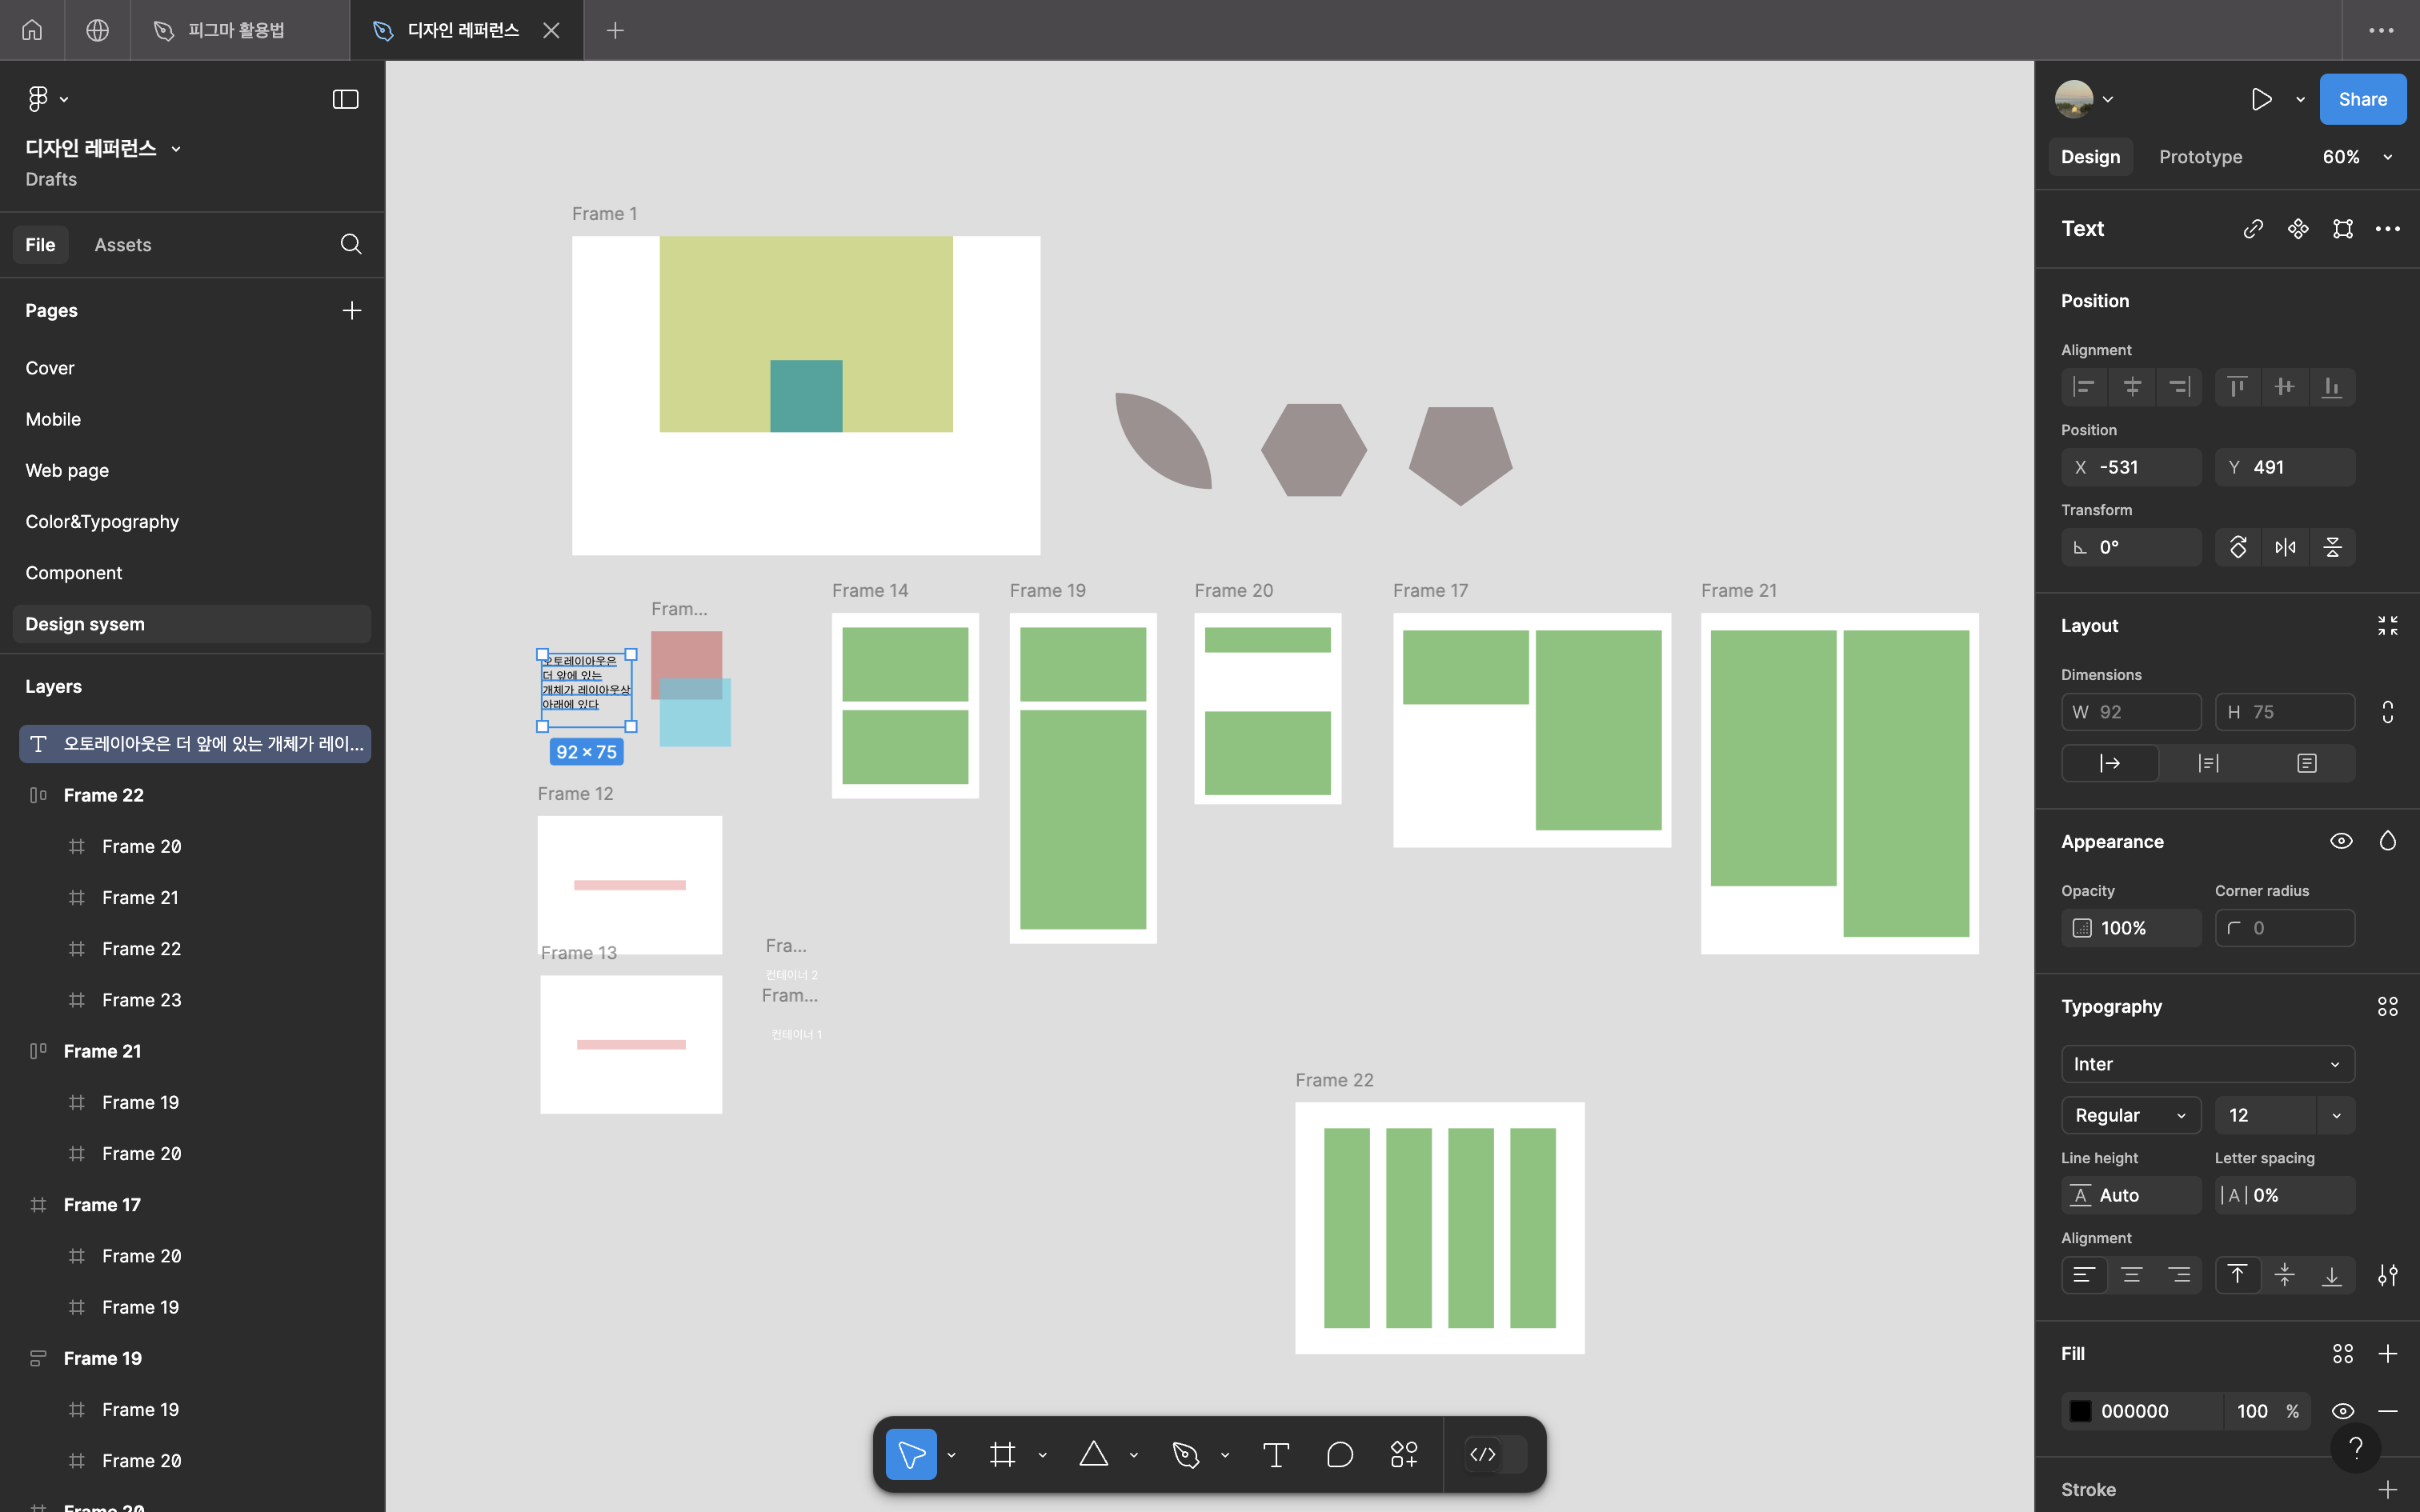Click the align left icon

2084,387
